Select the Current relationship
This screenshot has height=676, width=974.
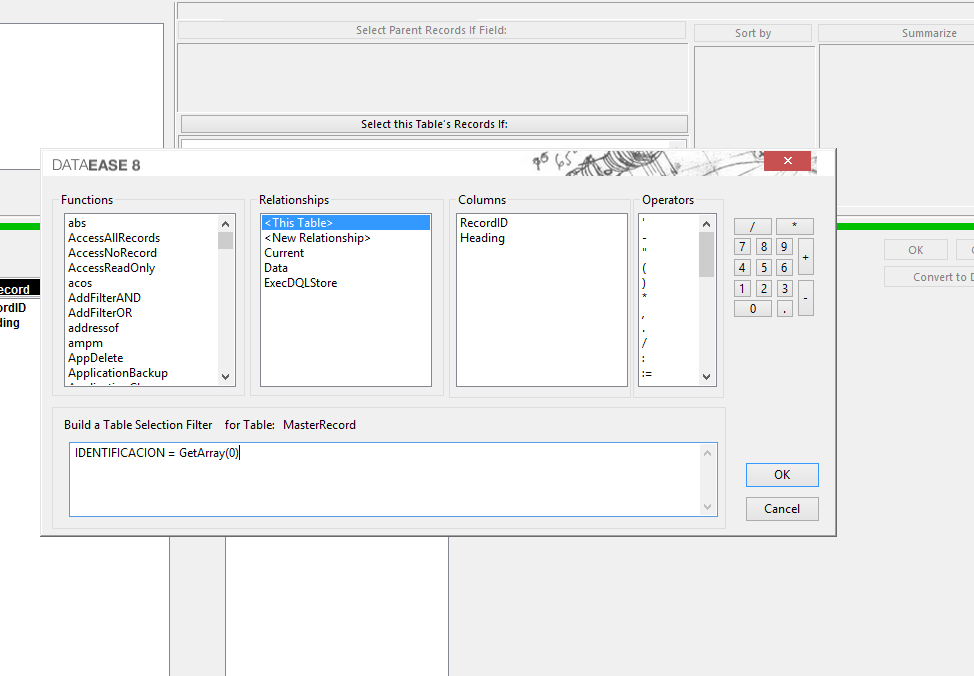coord(284,253)
